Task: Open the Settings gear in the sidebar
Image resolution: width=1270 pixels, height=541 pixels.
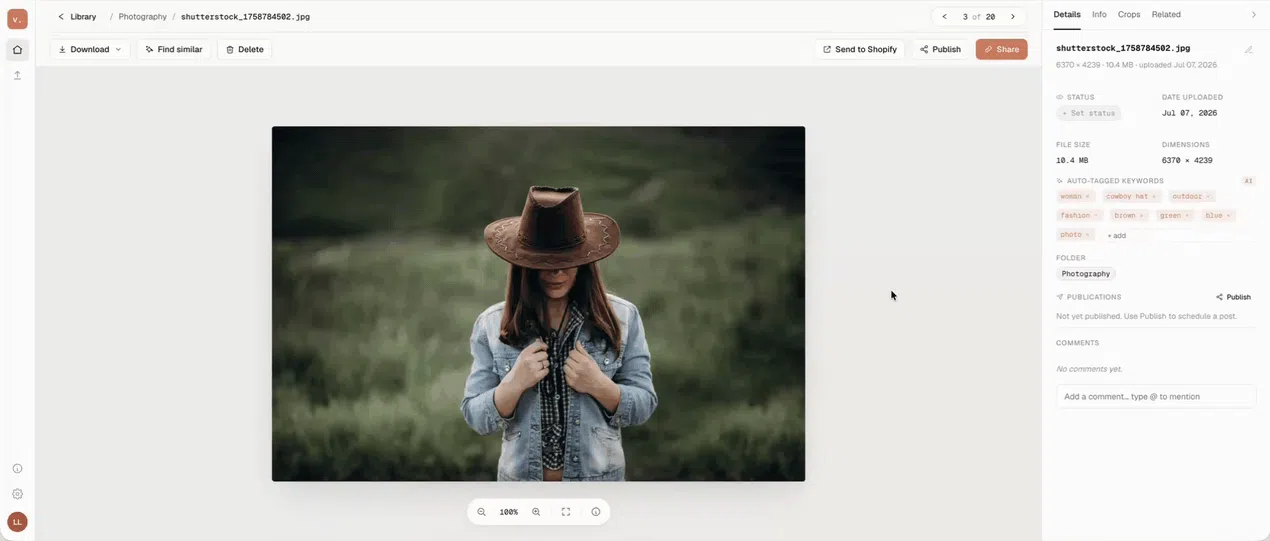Action: pos(17,494)
